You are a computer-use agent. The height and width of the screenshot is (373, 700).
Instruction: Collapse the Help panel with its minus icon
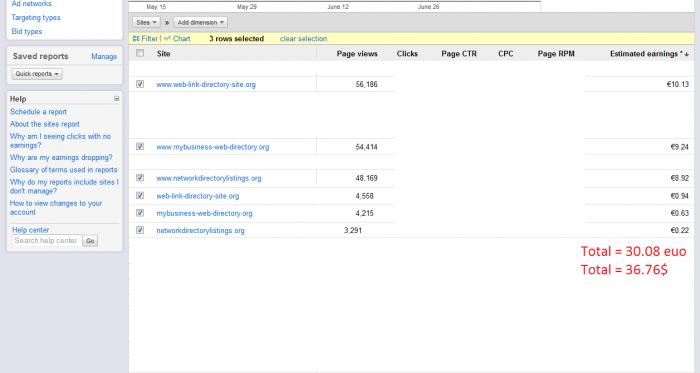coord(117,99)
